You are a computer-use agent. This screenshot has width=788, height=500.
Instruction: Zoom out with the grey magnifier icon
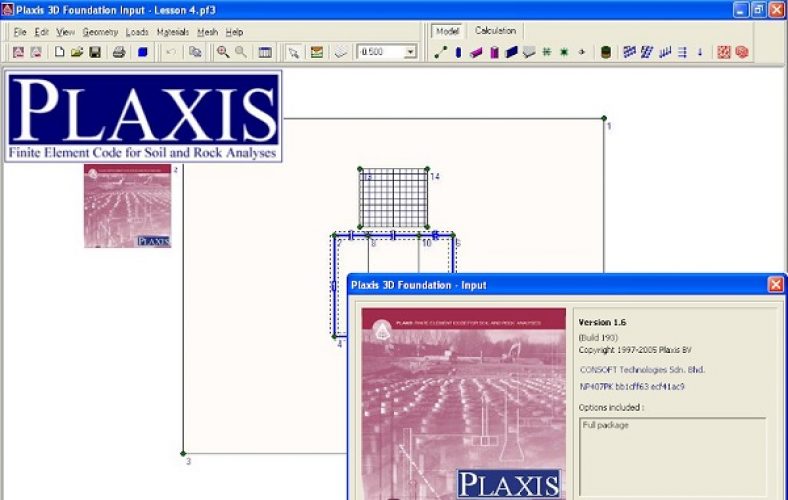pyautogui.click(x=241, y=52)
